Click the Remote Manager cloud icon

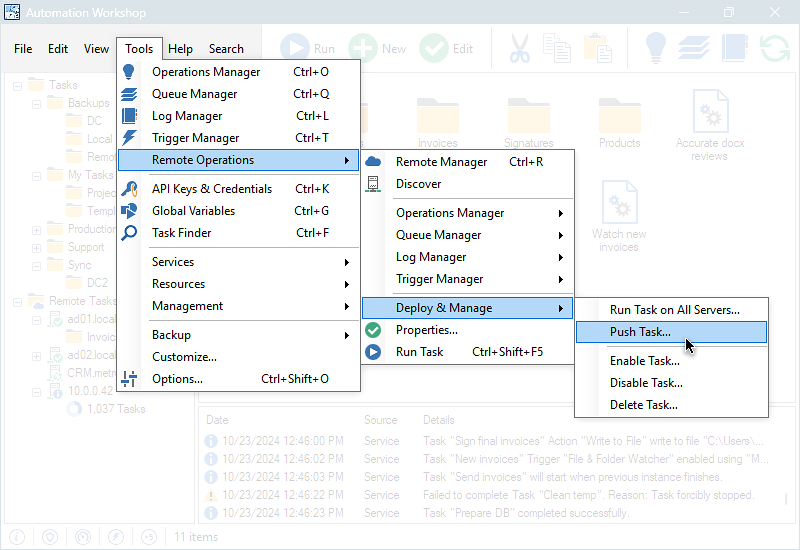point(373,162)
